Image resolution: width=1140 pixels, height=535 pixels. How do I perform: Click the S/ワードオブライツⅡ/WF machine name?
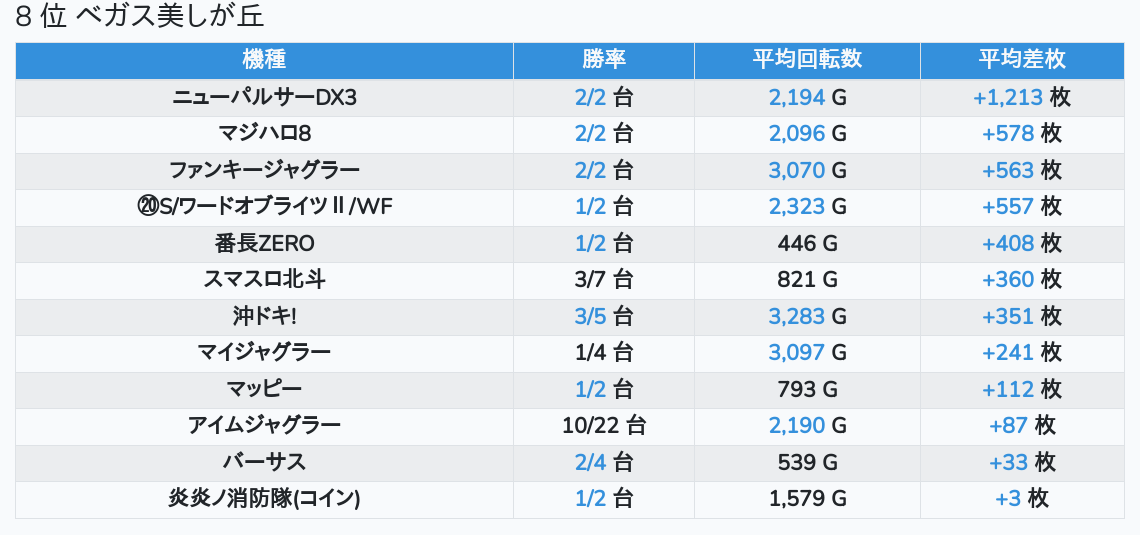coord(264,207)
